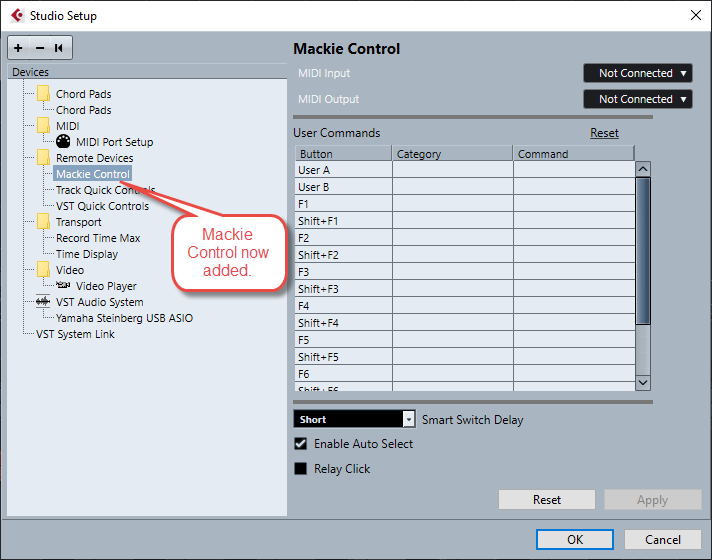Click the Remote Devices folder icon
The height and width of the screenshot is (560, 712).
tap(44, 158)
